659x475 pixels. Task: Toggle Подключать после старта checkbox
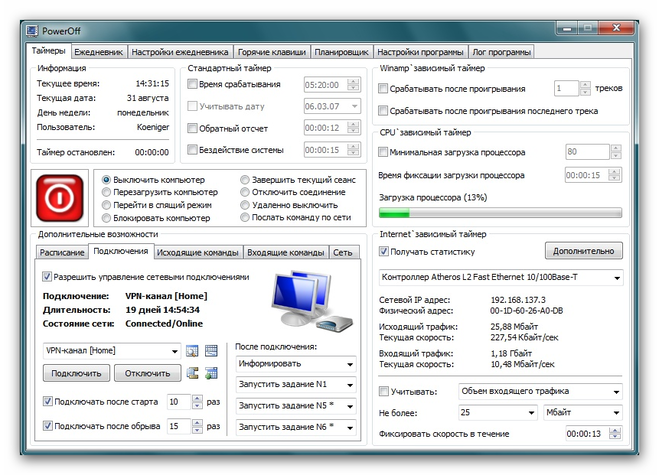click(48, 402)
